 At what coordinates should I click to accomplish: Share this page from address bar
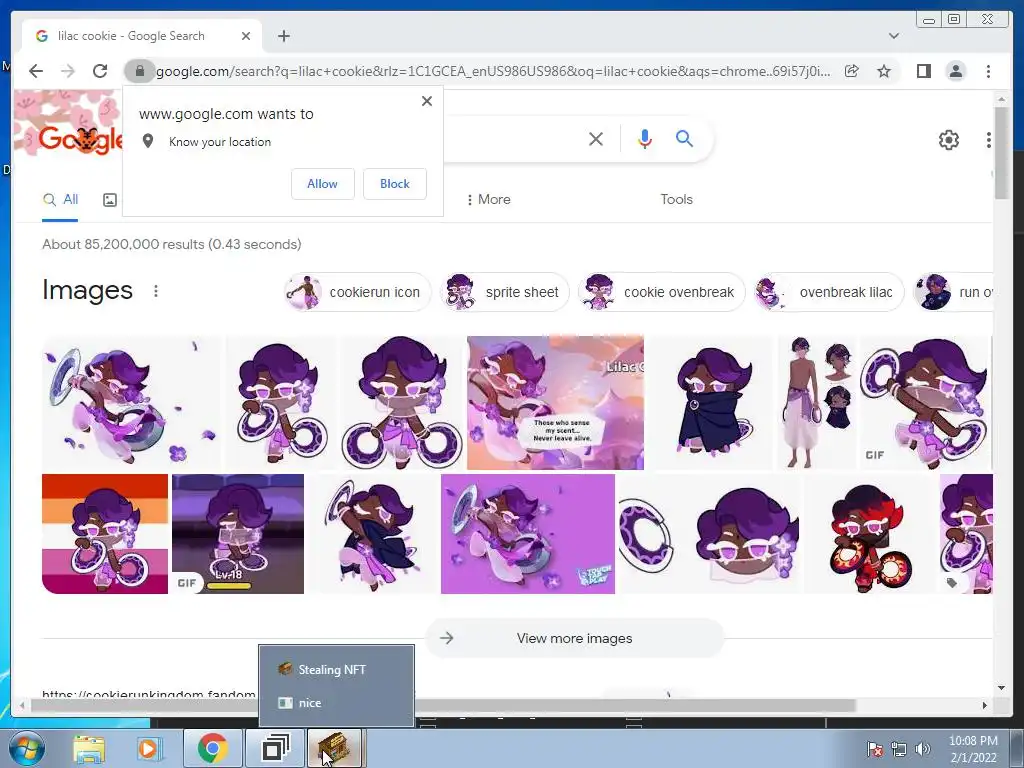coord(852,71)
